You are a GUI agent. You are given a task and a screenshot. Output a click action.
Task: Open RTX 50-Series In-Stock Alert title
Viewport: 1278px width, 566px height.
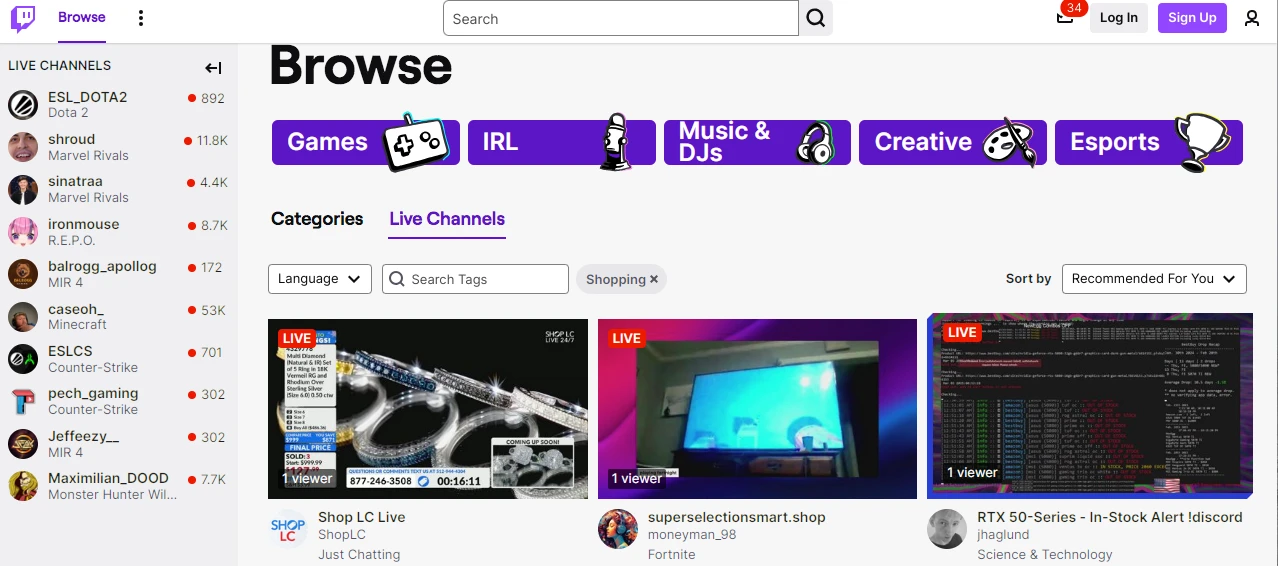pyautogui.click(x=1110, y=517)
